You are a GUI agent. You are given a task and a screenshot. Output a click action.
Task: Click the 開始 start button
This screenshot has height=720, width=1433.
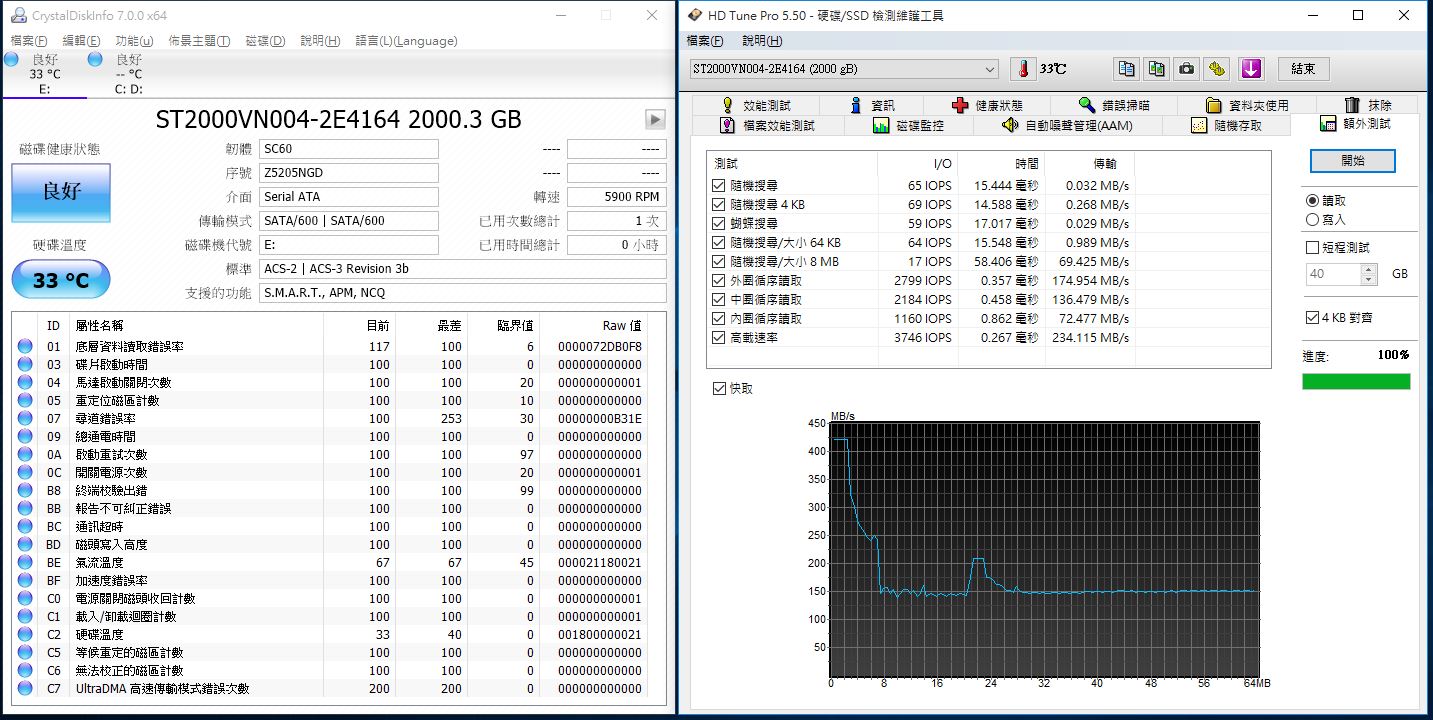click(1352, 161)
